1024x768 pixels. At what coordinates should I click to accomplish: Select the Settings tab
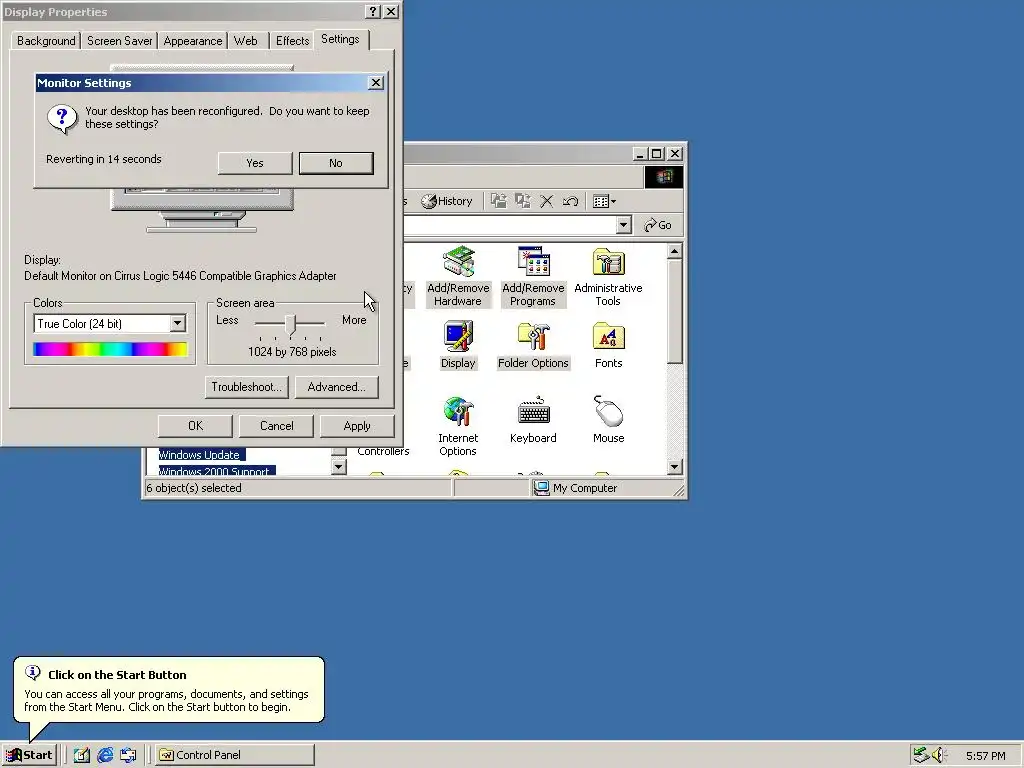[x=340, y=39]
